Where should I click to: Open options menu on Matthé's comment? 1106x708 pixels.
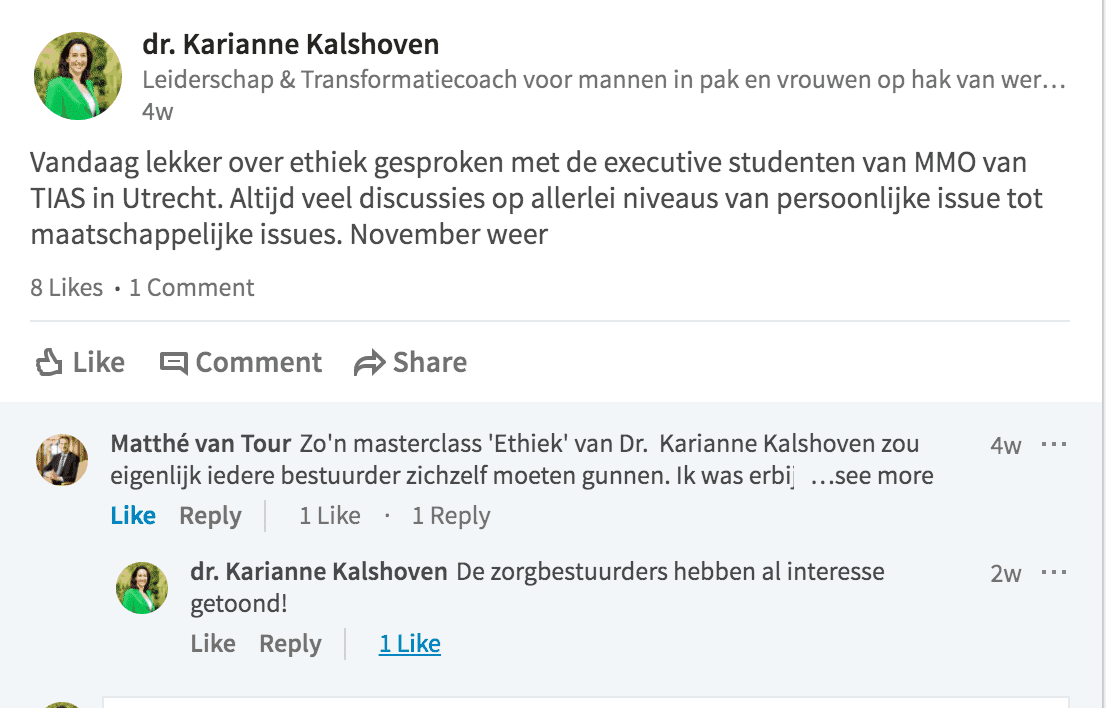point(1054,444)
